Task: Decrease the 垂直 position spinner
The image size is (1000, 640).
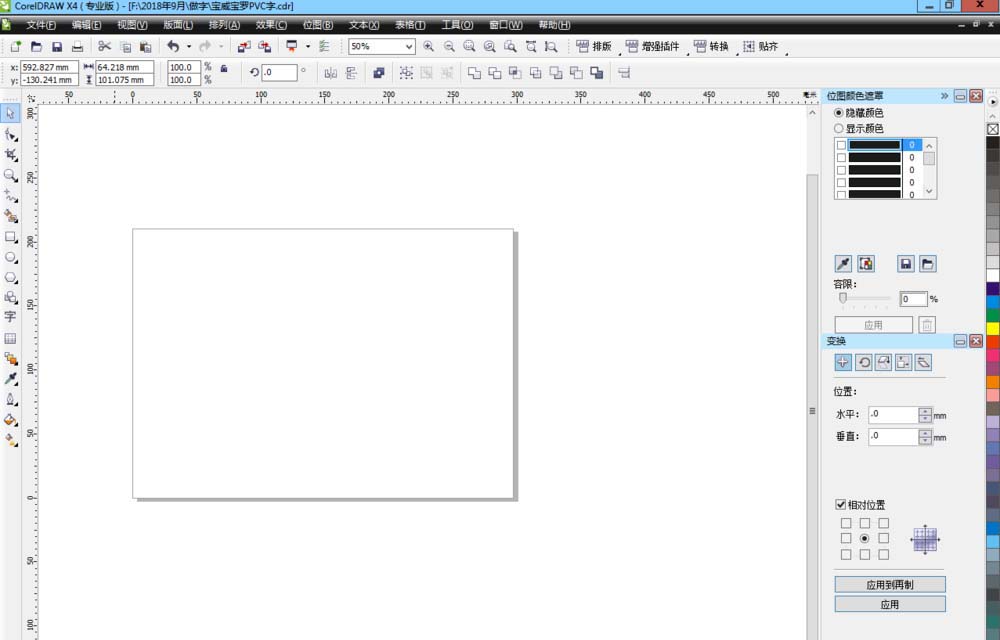Action: [x=925, y=440]
